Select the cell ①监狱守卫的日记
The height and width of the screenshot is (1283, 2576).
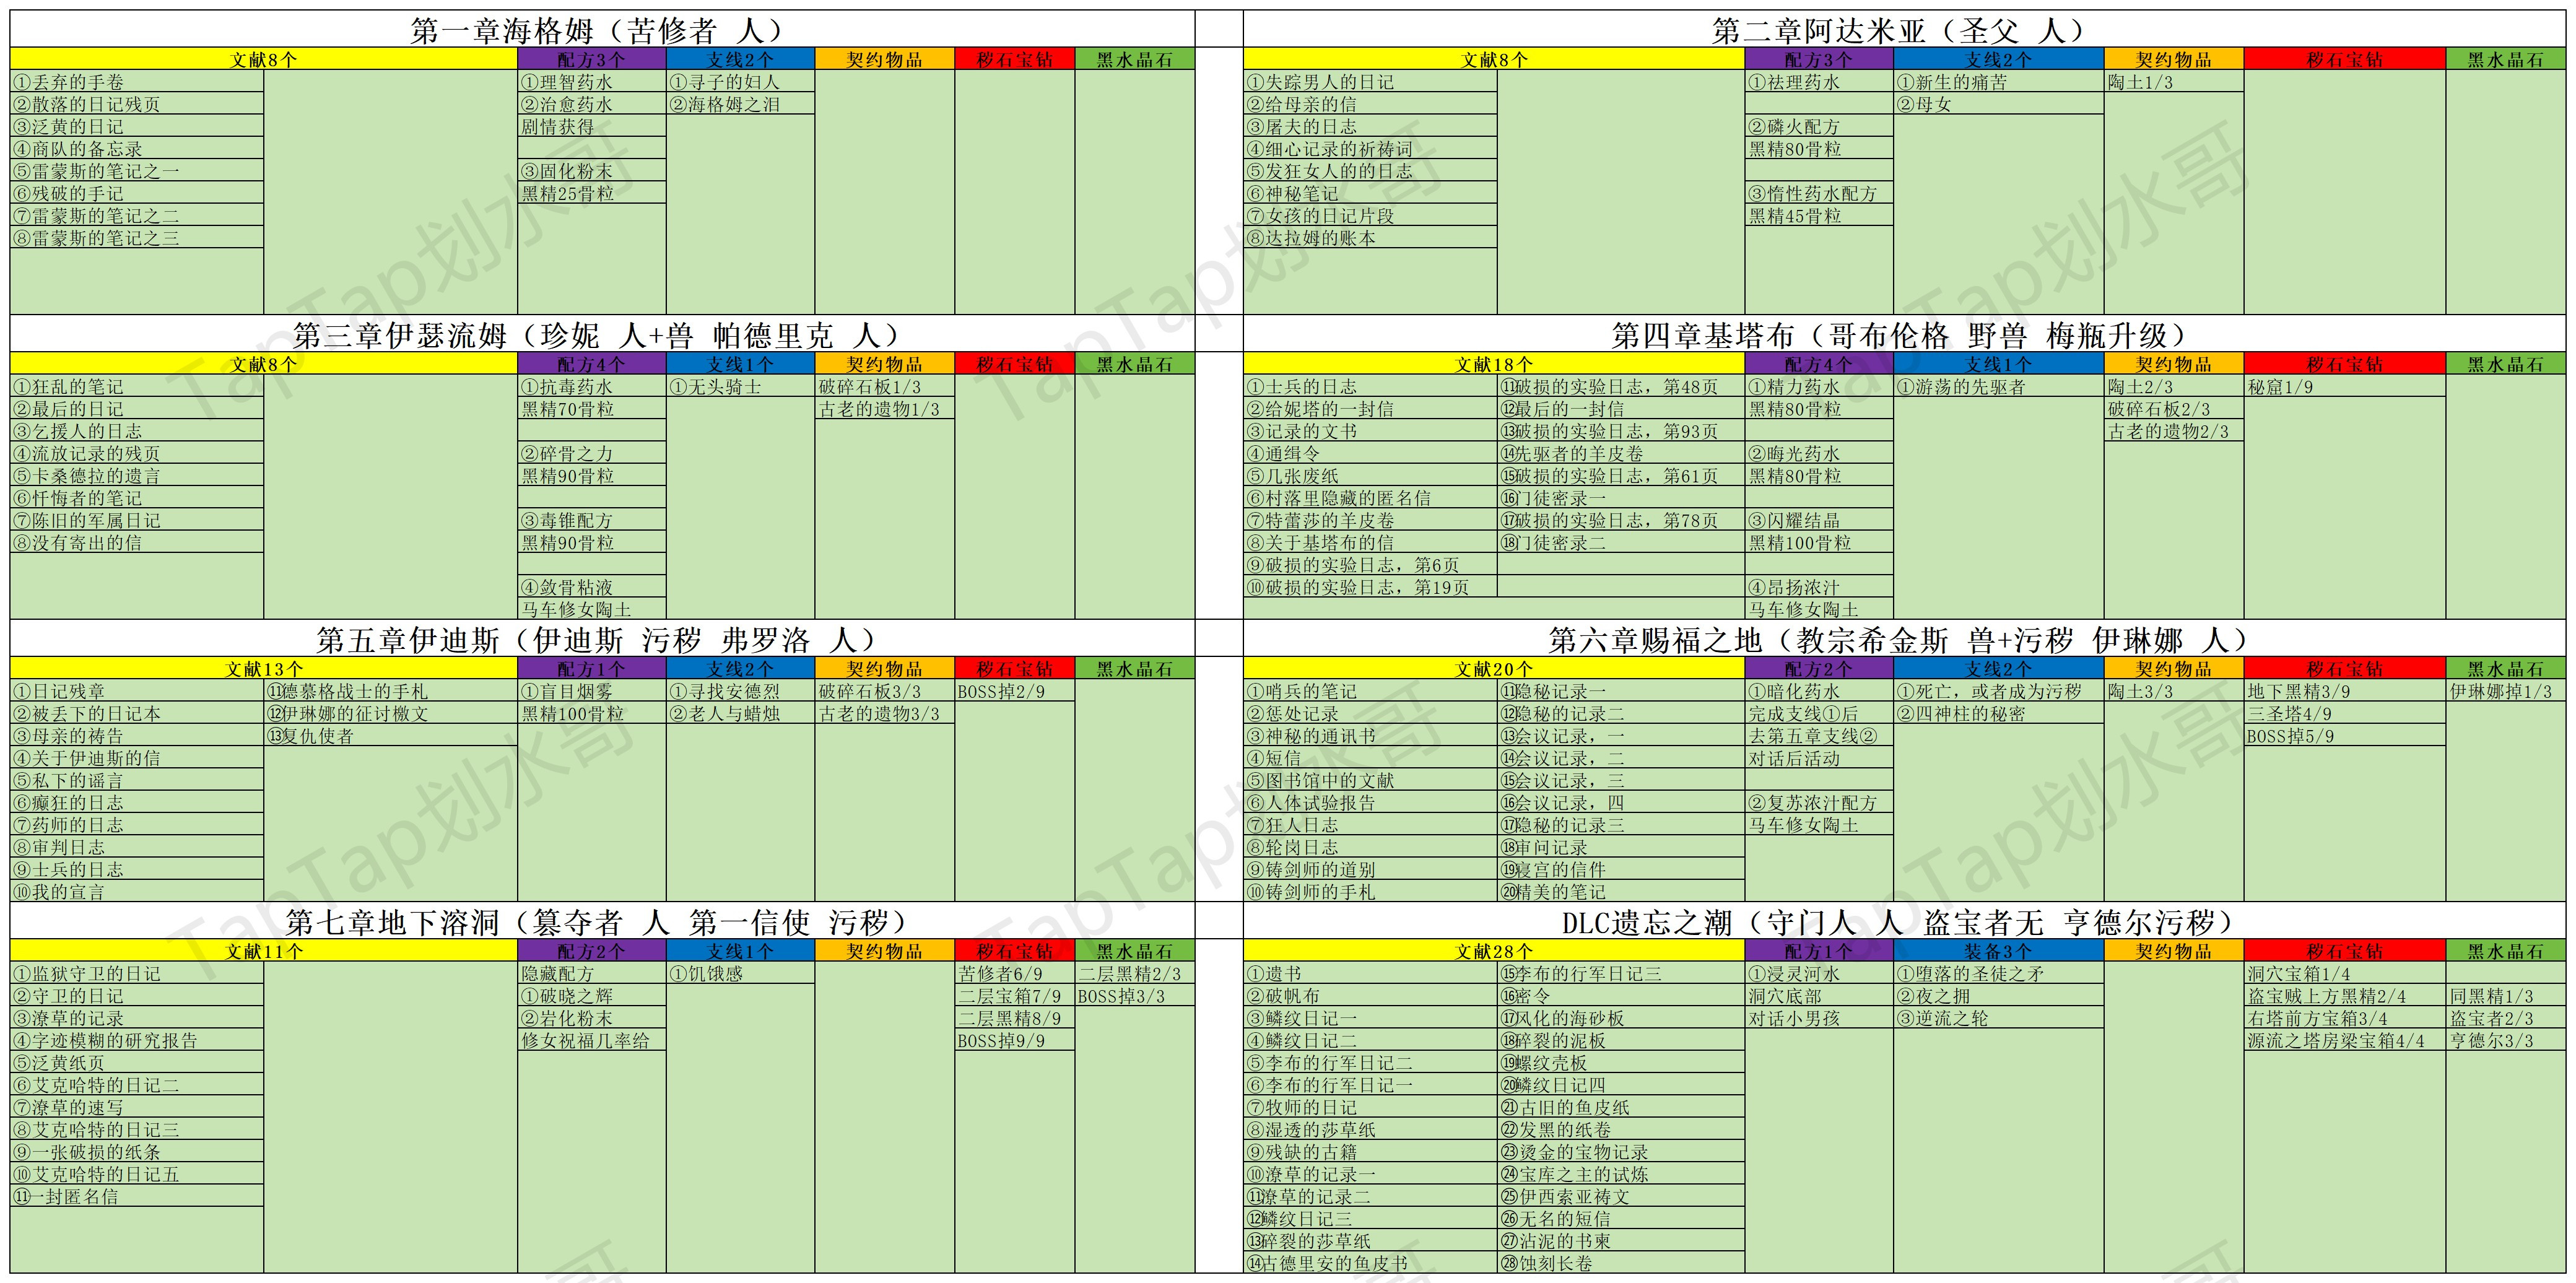tap(137, 973)
